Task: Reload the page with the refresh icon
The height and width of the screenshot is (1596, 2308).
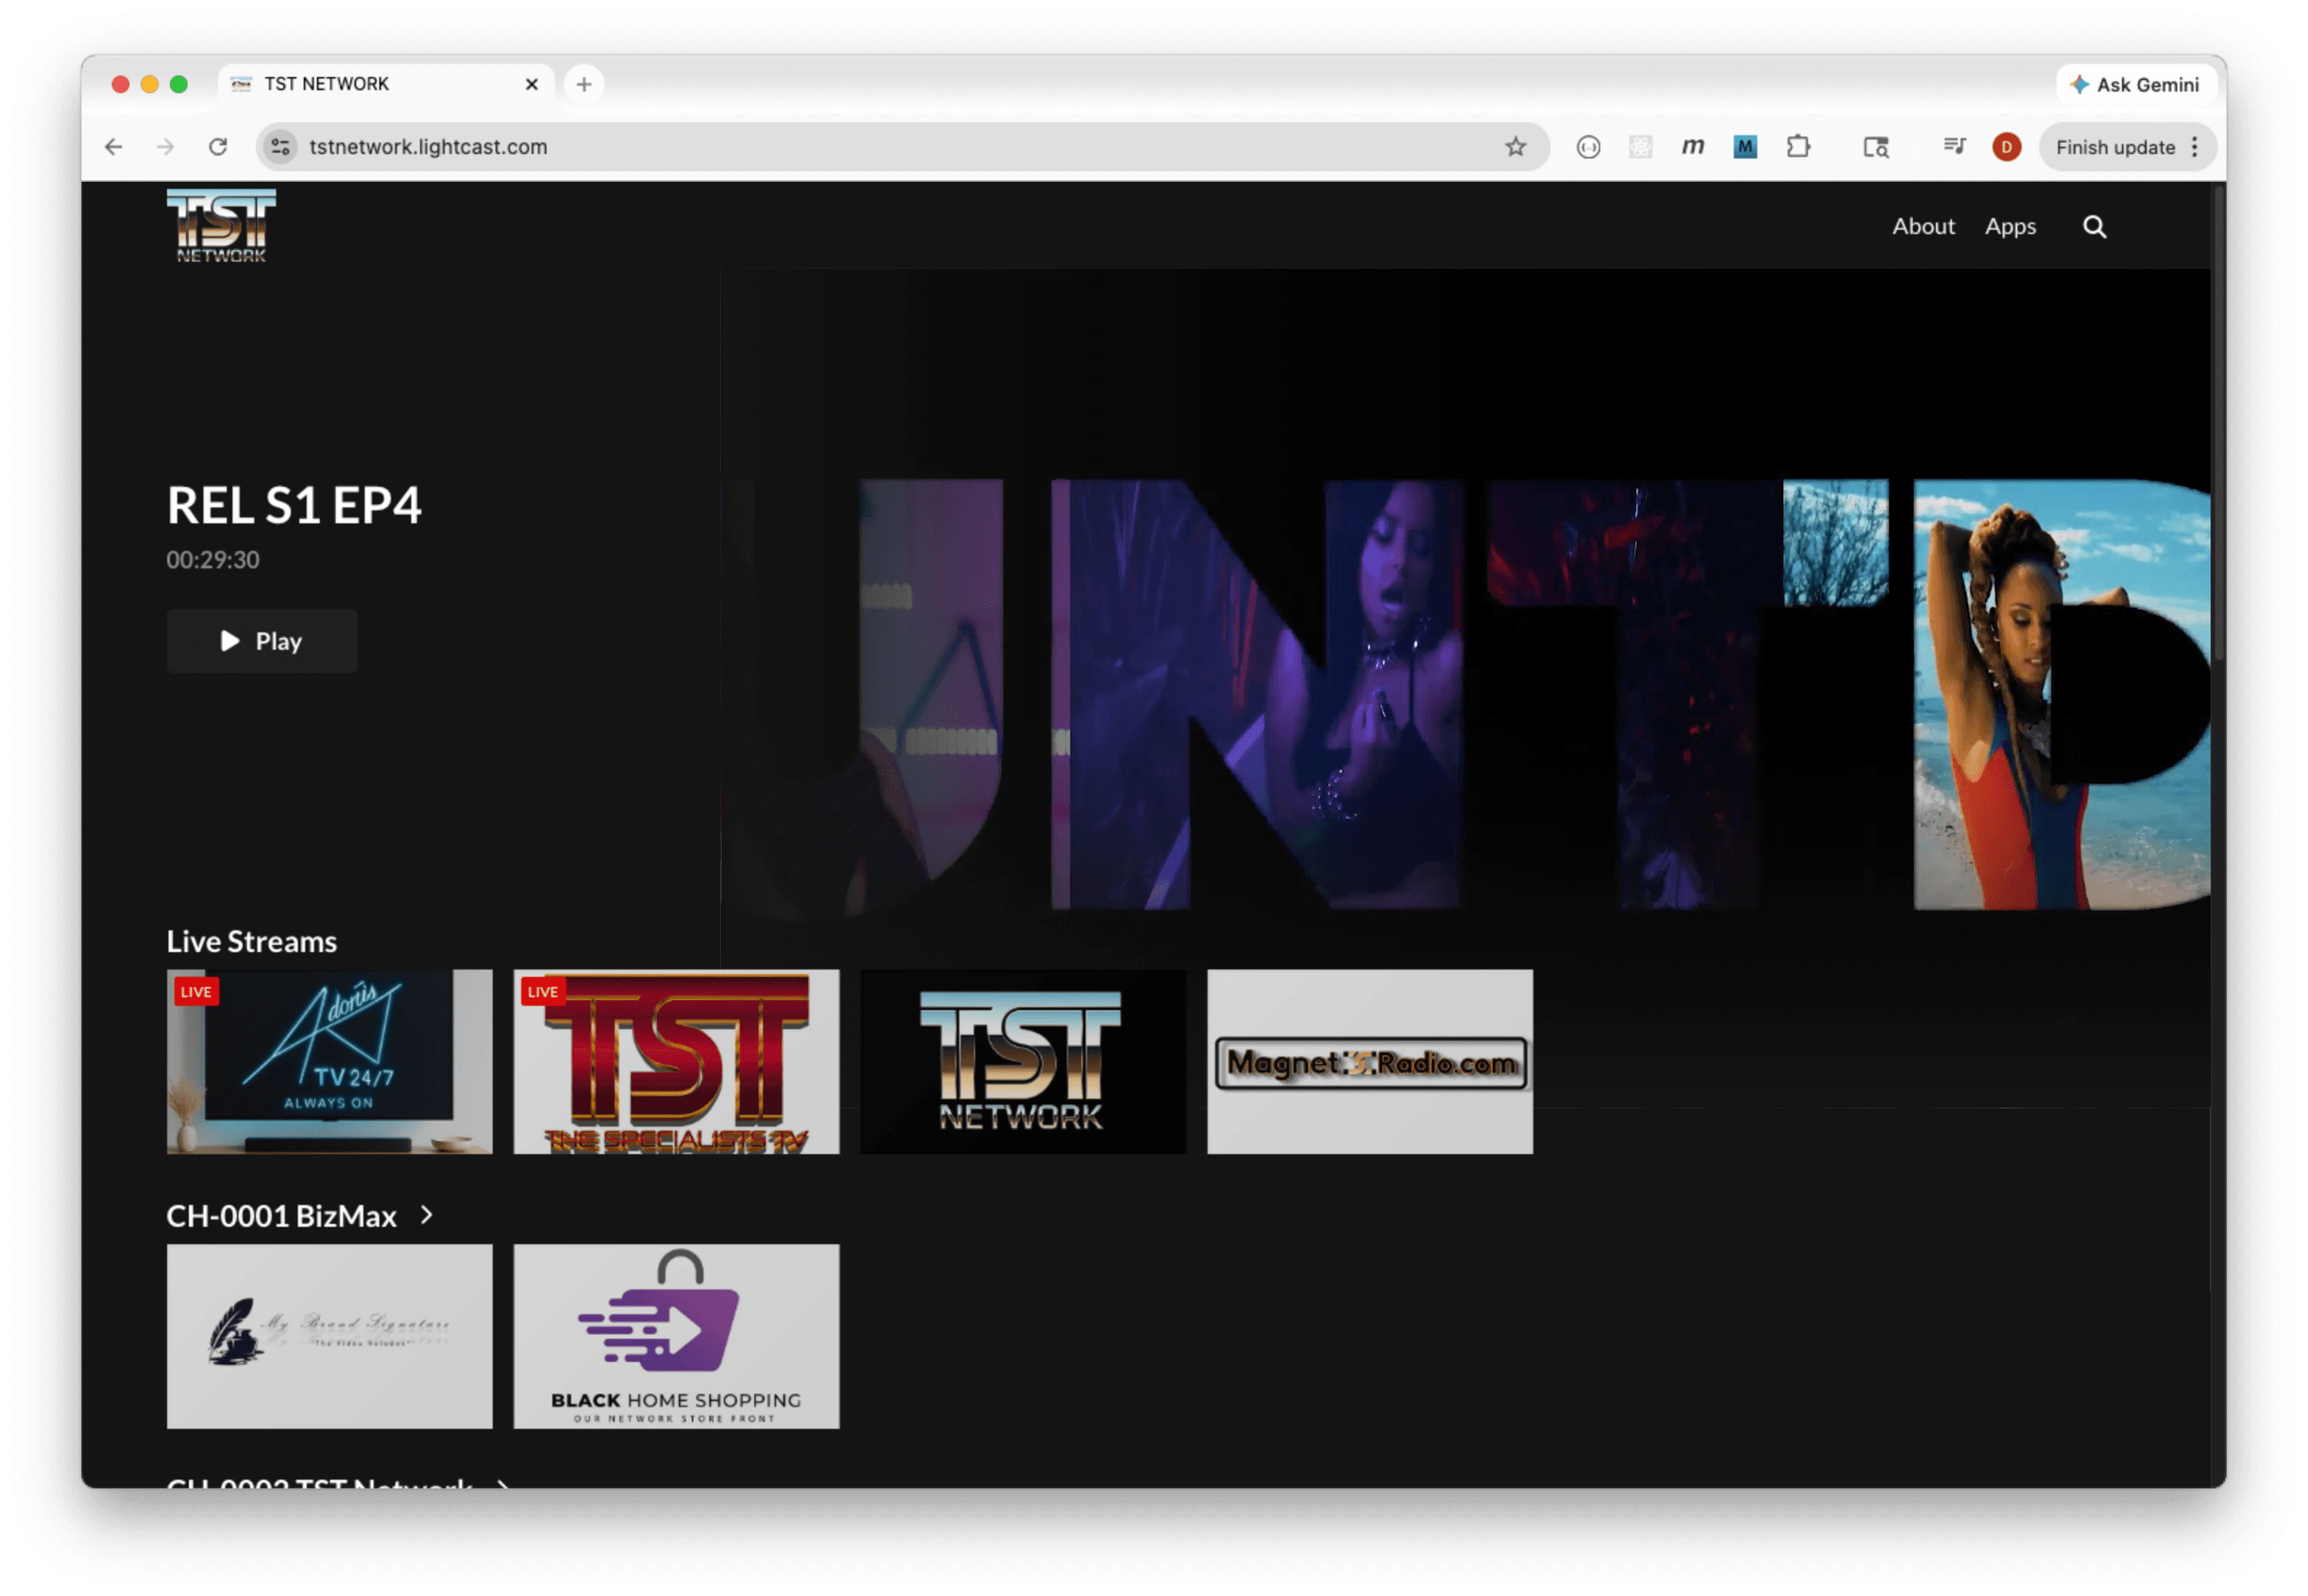Action: [x=218, y=147]
